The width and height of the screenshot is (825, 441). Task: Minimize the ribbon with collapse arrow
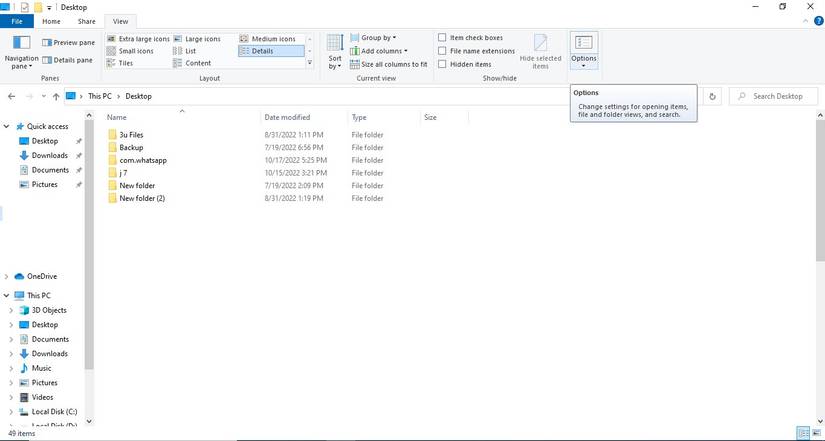tap(806, 21)
